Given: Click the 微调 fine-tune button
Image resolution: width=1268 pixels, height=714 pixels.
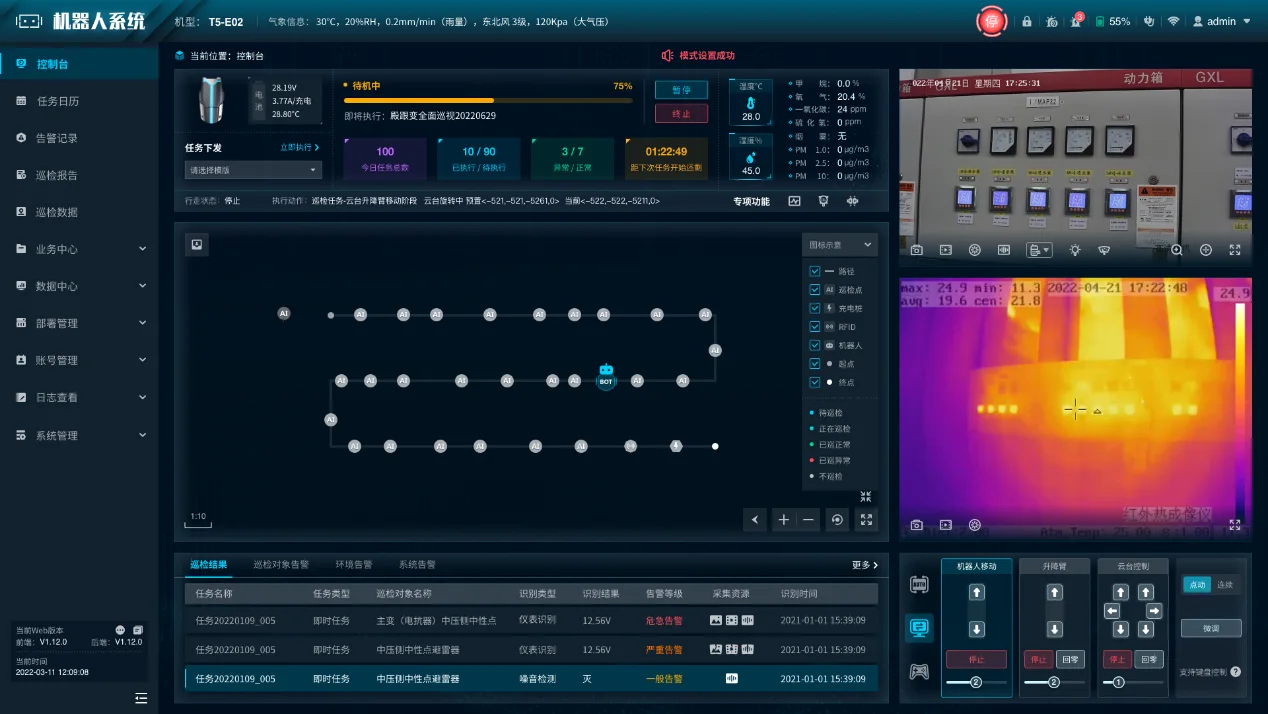Looking at the screenshot, I should tap(1211, 628).
